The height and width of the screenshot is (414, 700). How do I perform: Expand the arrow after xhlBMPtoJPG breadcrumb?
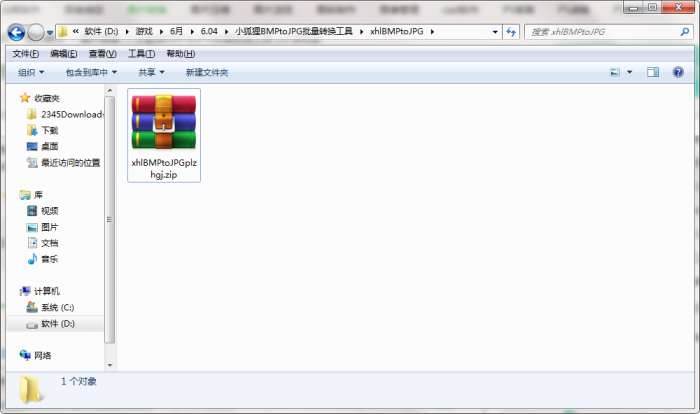point(432,32)
